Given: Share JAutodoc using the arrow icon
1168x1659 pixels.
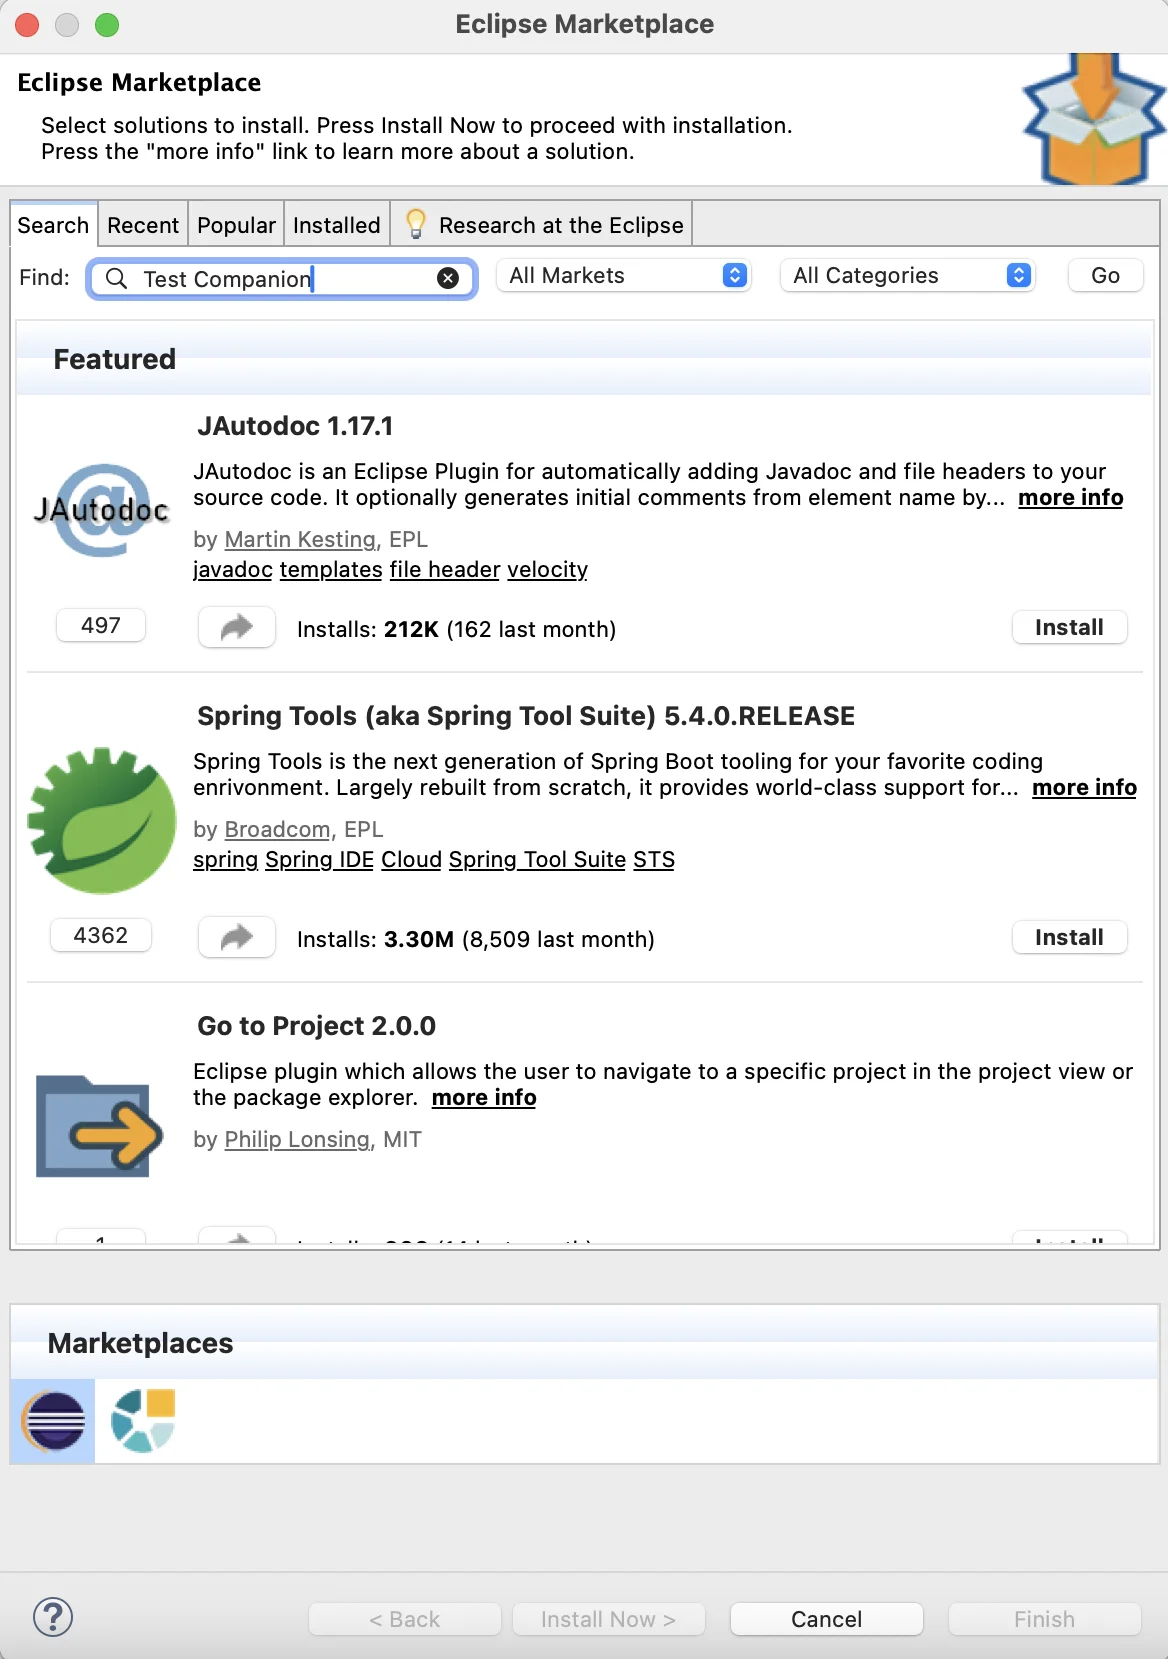Looking at the screenshot, I should tap(237, 628).
